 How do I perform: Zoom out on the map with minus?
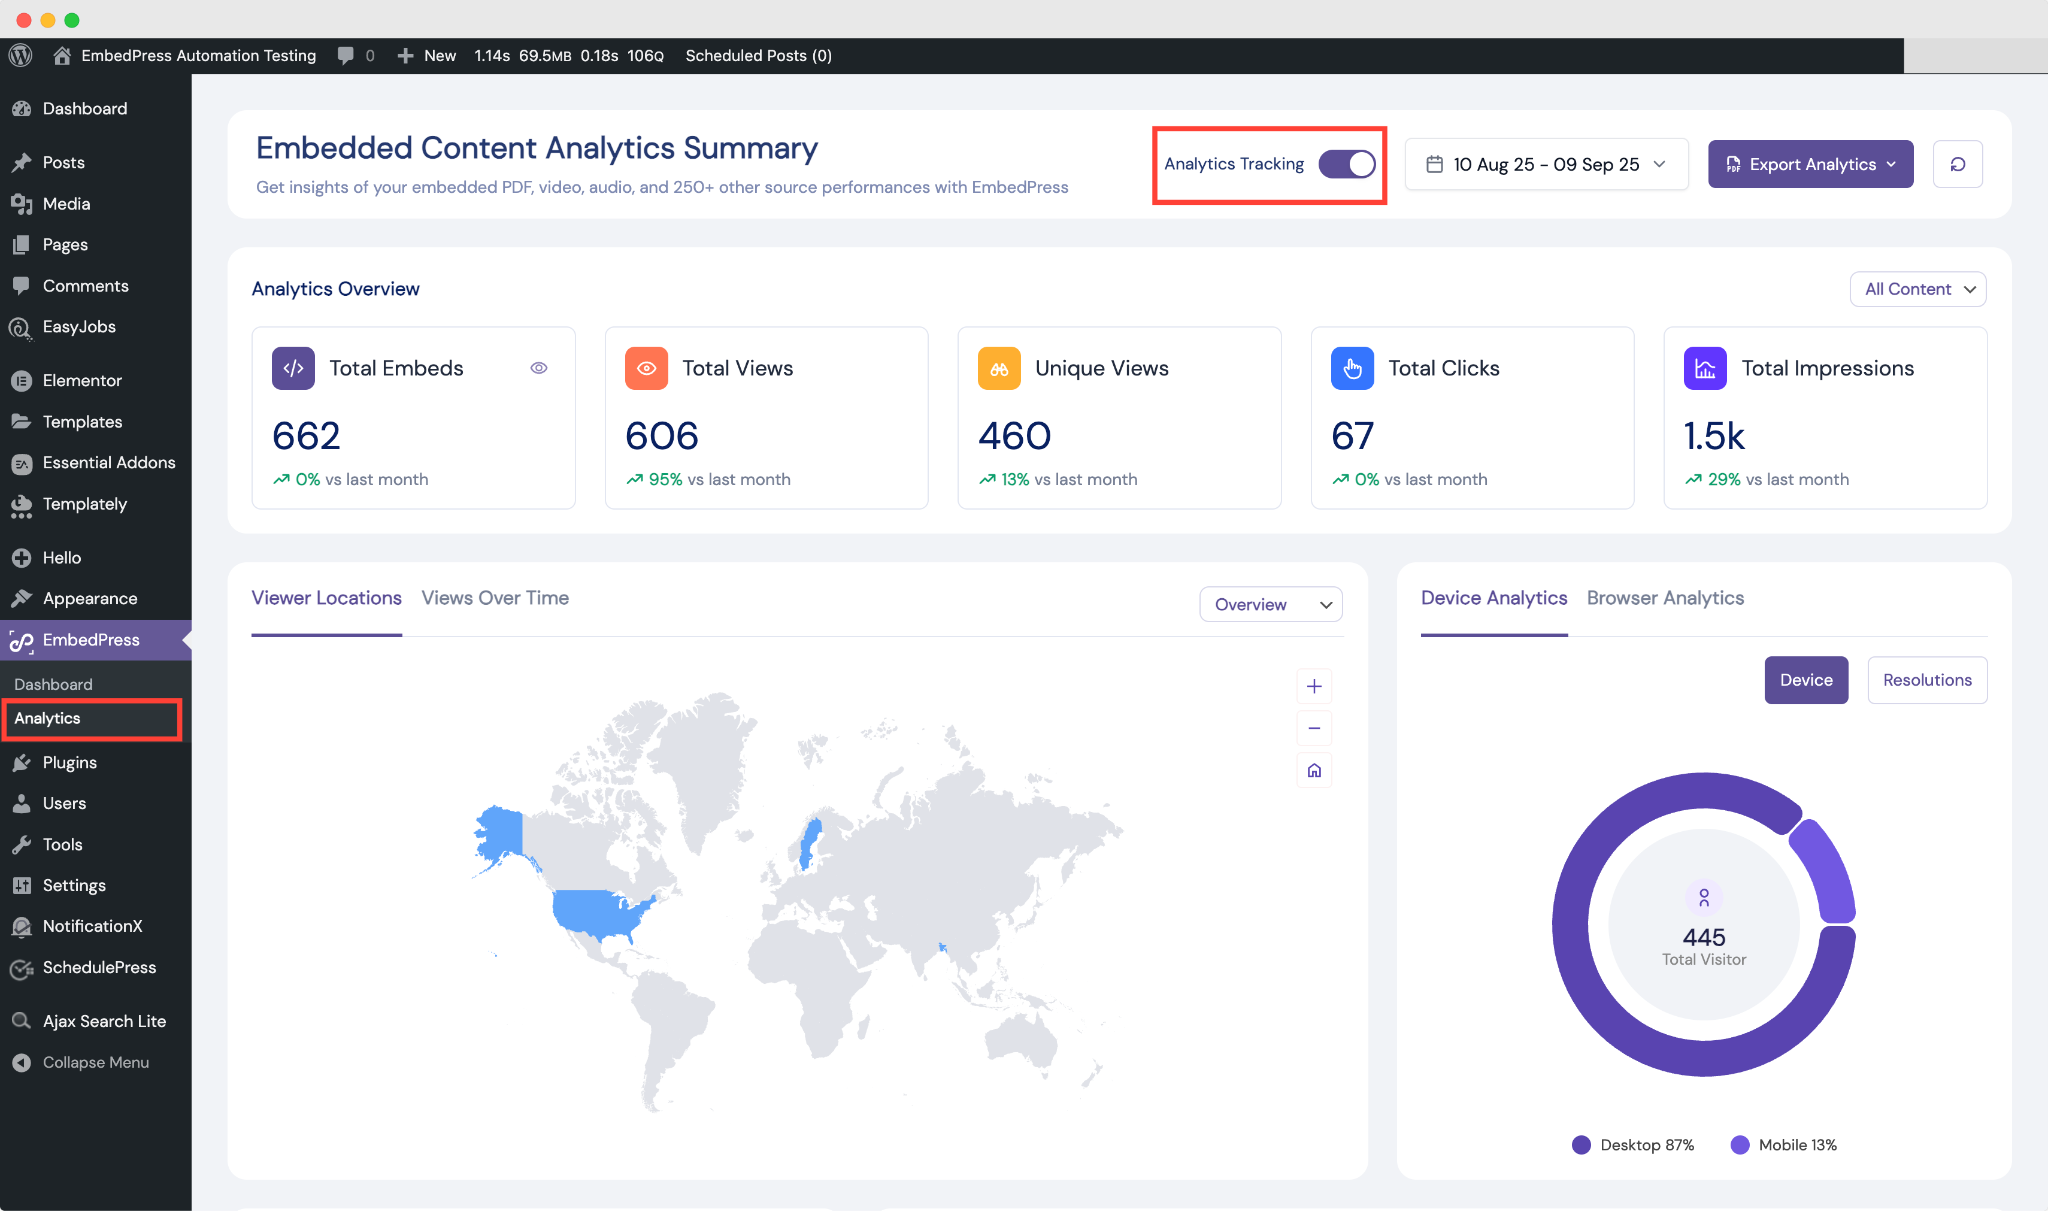coord(1314,728)
